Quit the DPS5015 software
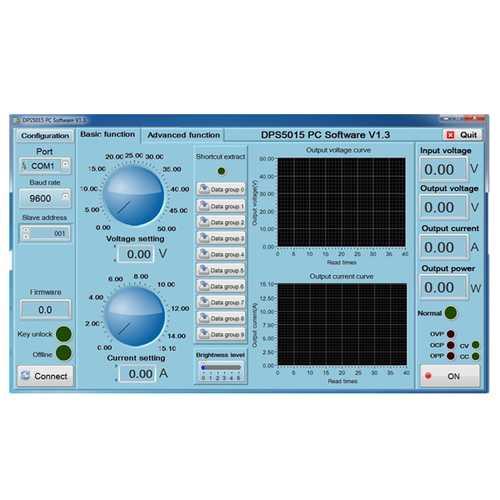This screenshot has height=500, width=500. (463, 135)
